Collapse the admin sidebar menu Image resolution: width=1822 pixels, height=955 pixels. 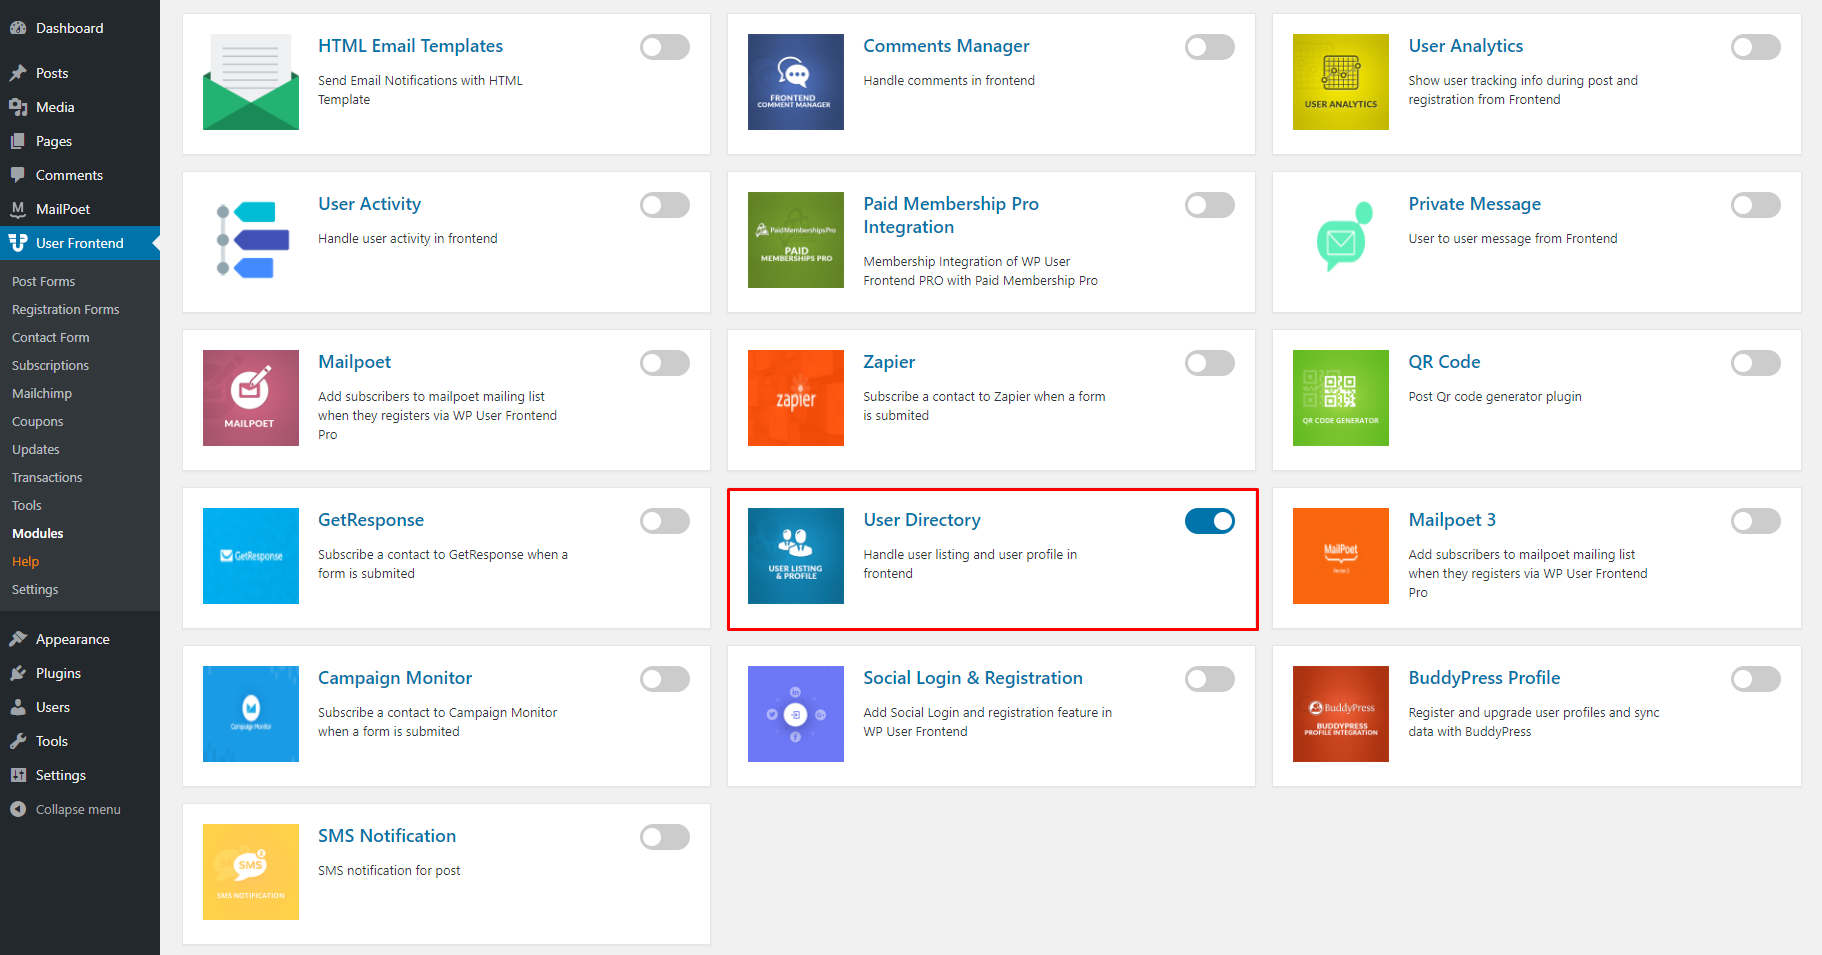tap(80, 809)
